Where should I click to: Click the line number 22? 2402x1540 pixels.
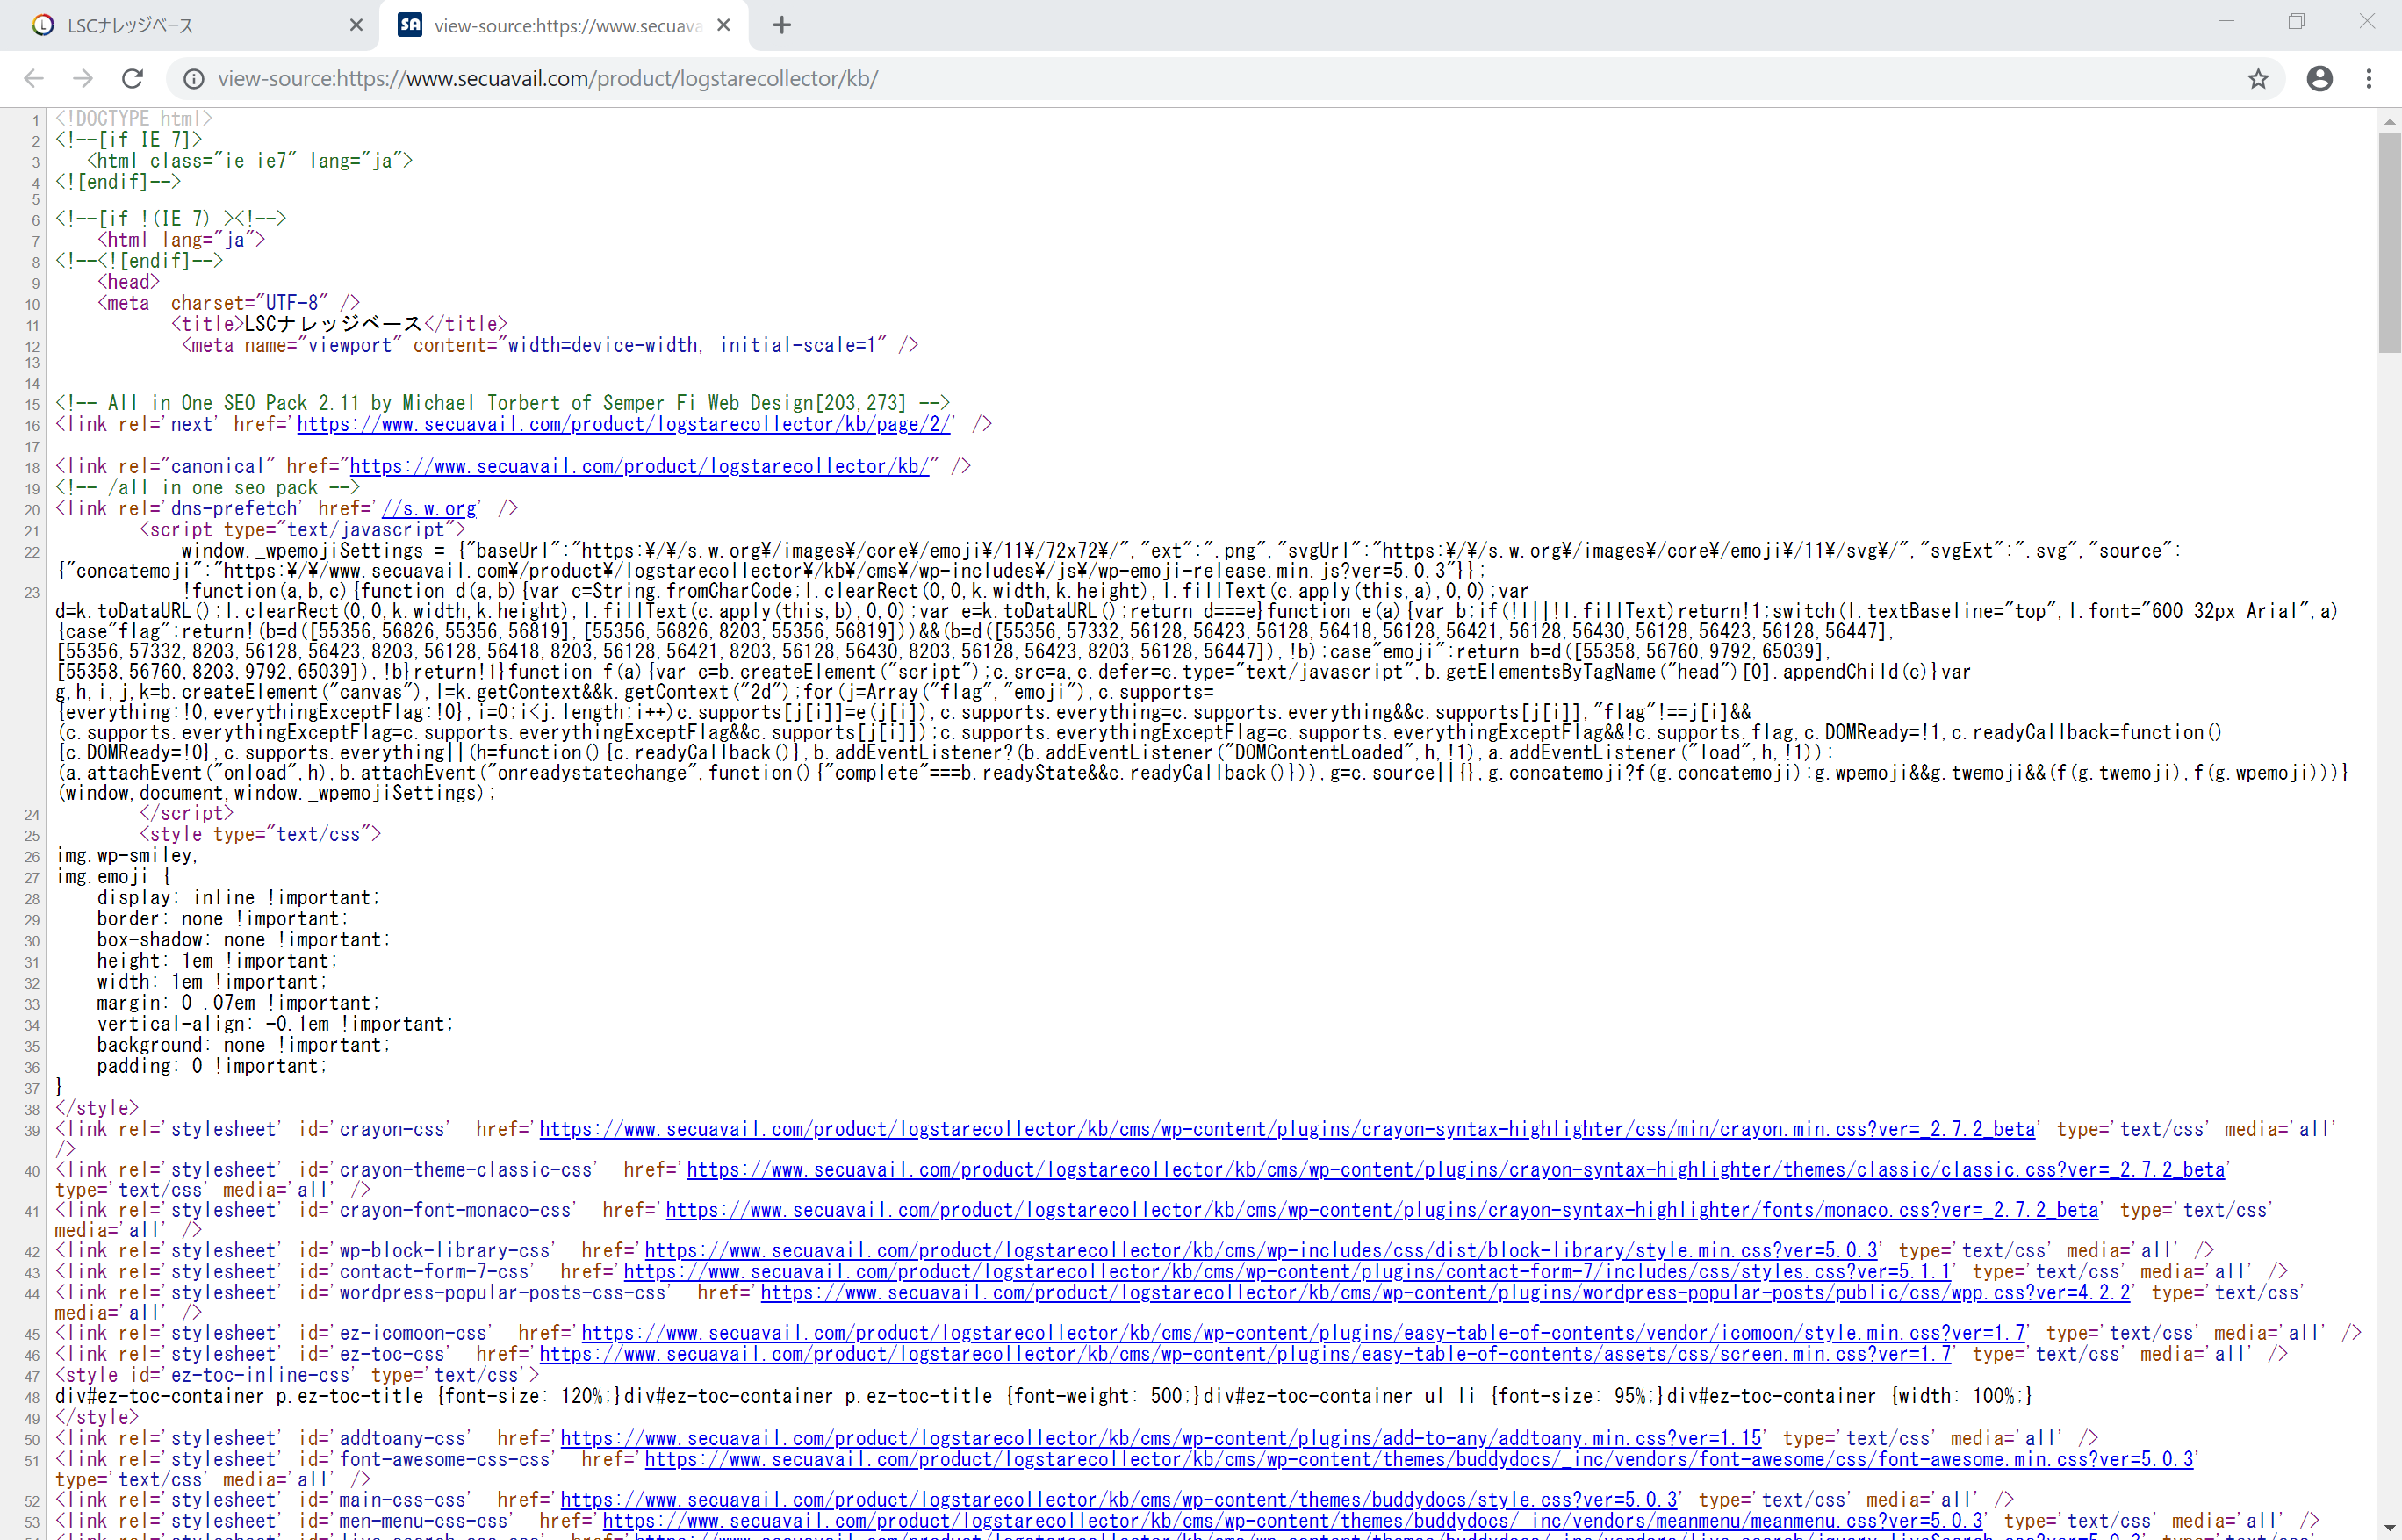point(32,552)
